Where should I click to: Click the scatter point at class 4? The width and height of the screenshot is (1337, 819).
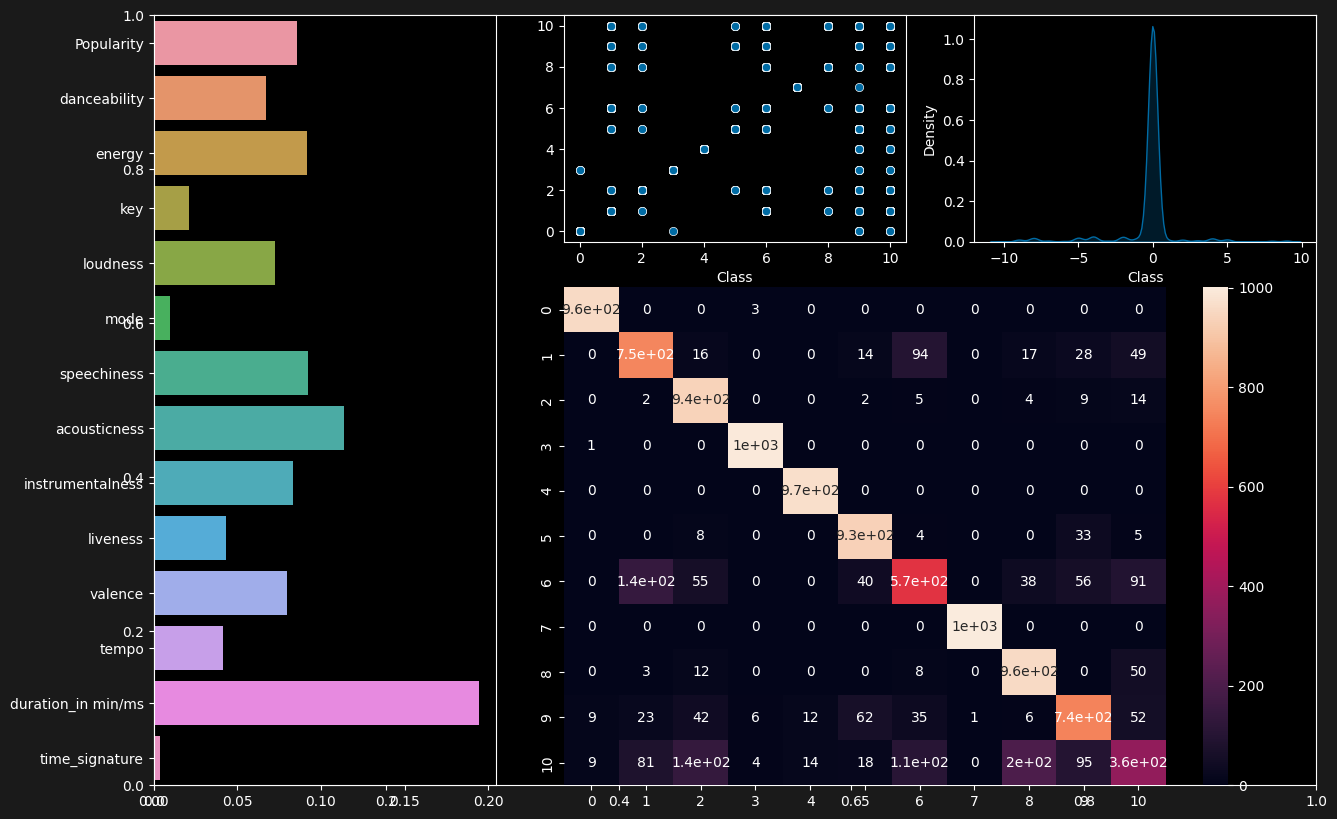pos(704,149)
